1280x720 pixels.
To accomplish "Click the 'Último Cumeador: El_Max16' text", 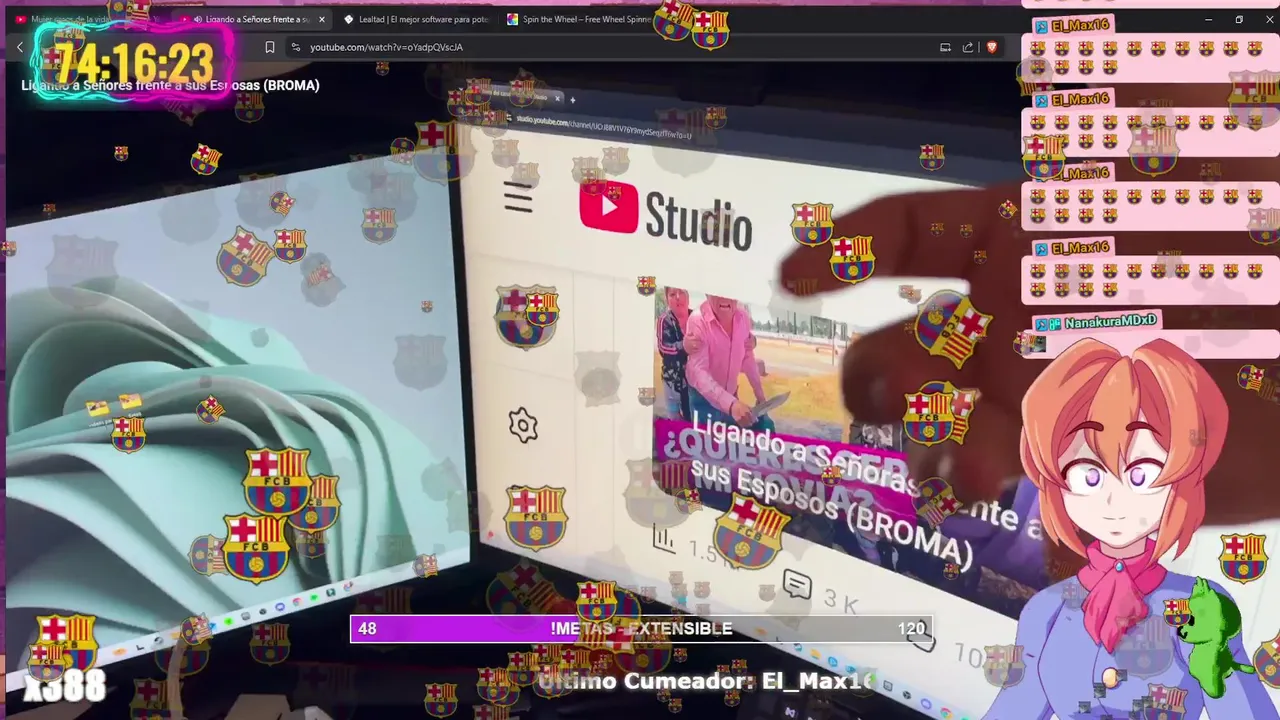I will tap(708, 682).
